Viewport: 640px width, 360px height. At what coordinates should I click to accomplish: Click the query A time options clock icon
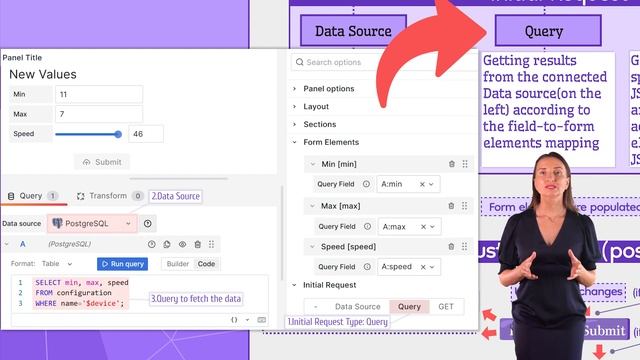coord(152,244)
